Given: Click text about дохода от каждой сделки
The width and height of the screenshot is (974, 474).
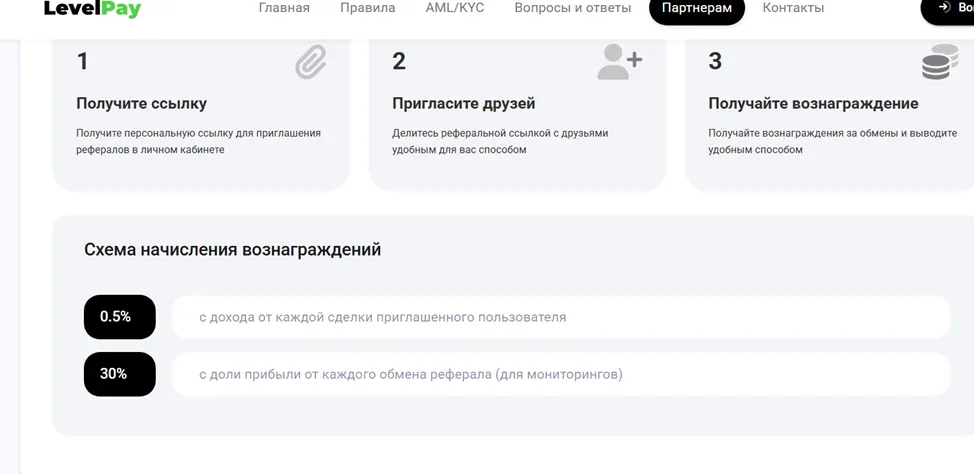Looking at the screenshot, I should tap(383, 317).
